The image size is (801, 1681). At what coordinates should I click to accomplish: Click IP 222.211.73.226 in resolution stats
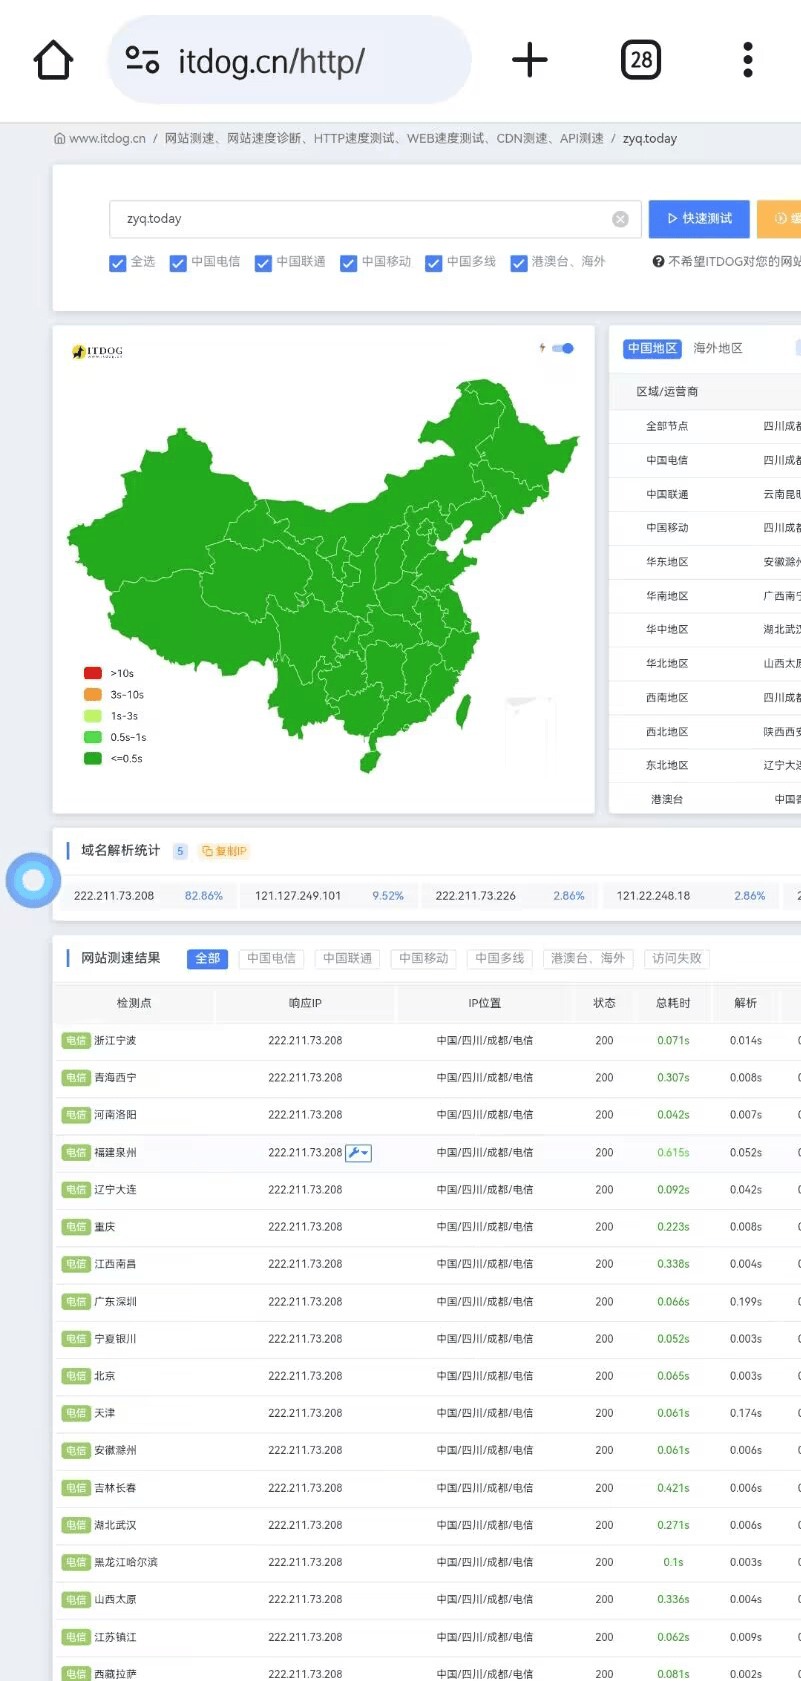[x=476, y=896]
